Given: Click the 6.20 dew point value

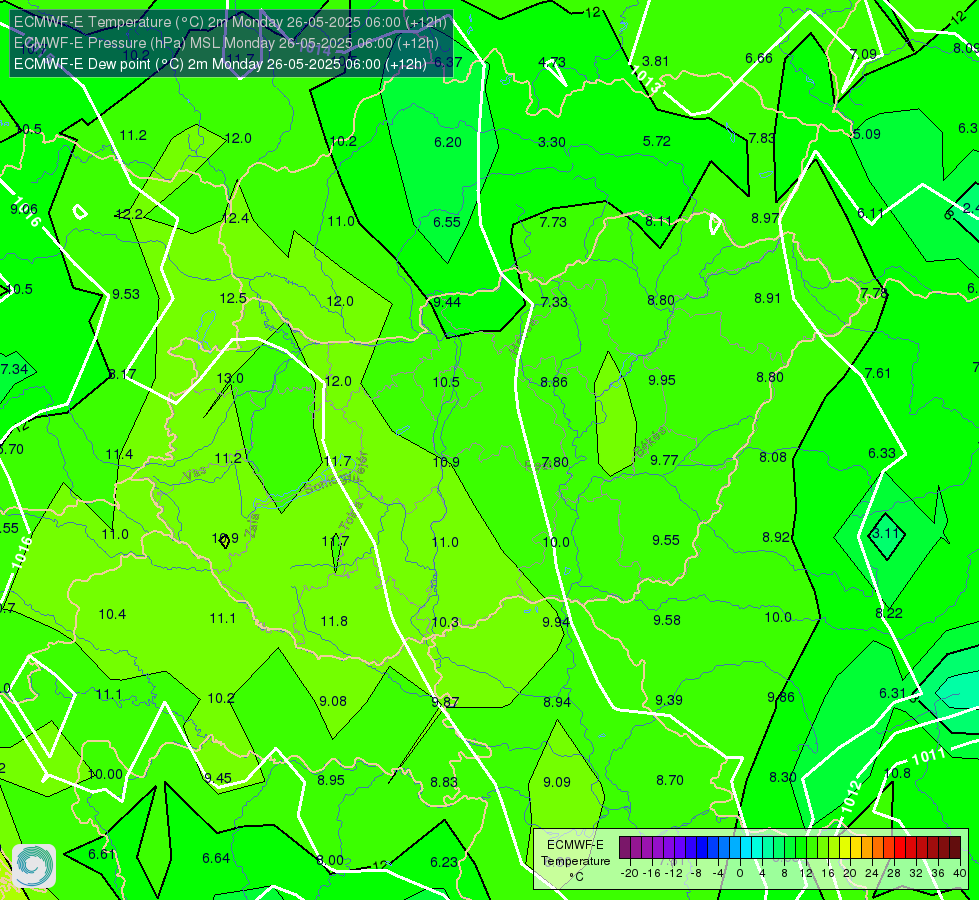Looking at the screenshot, I should click(x=448, y=142).
